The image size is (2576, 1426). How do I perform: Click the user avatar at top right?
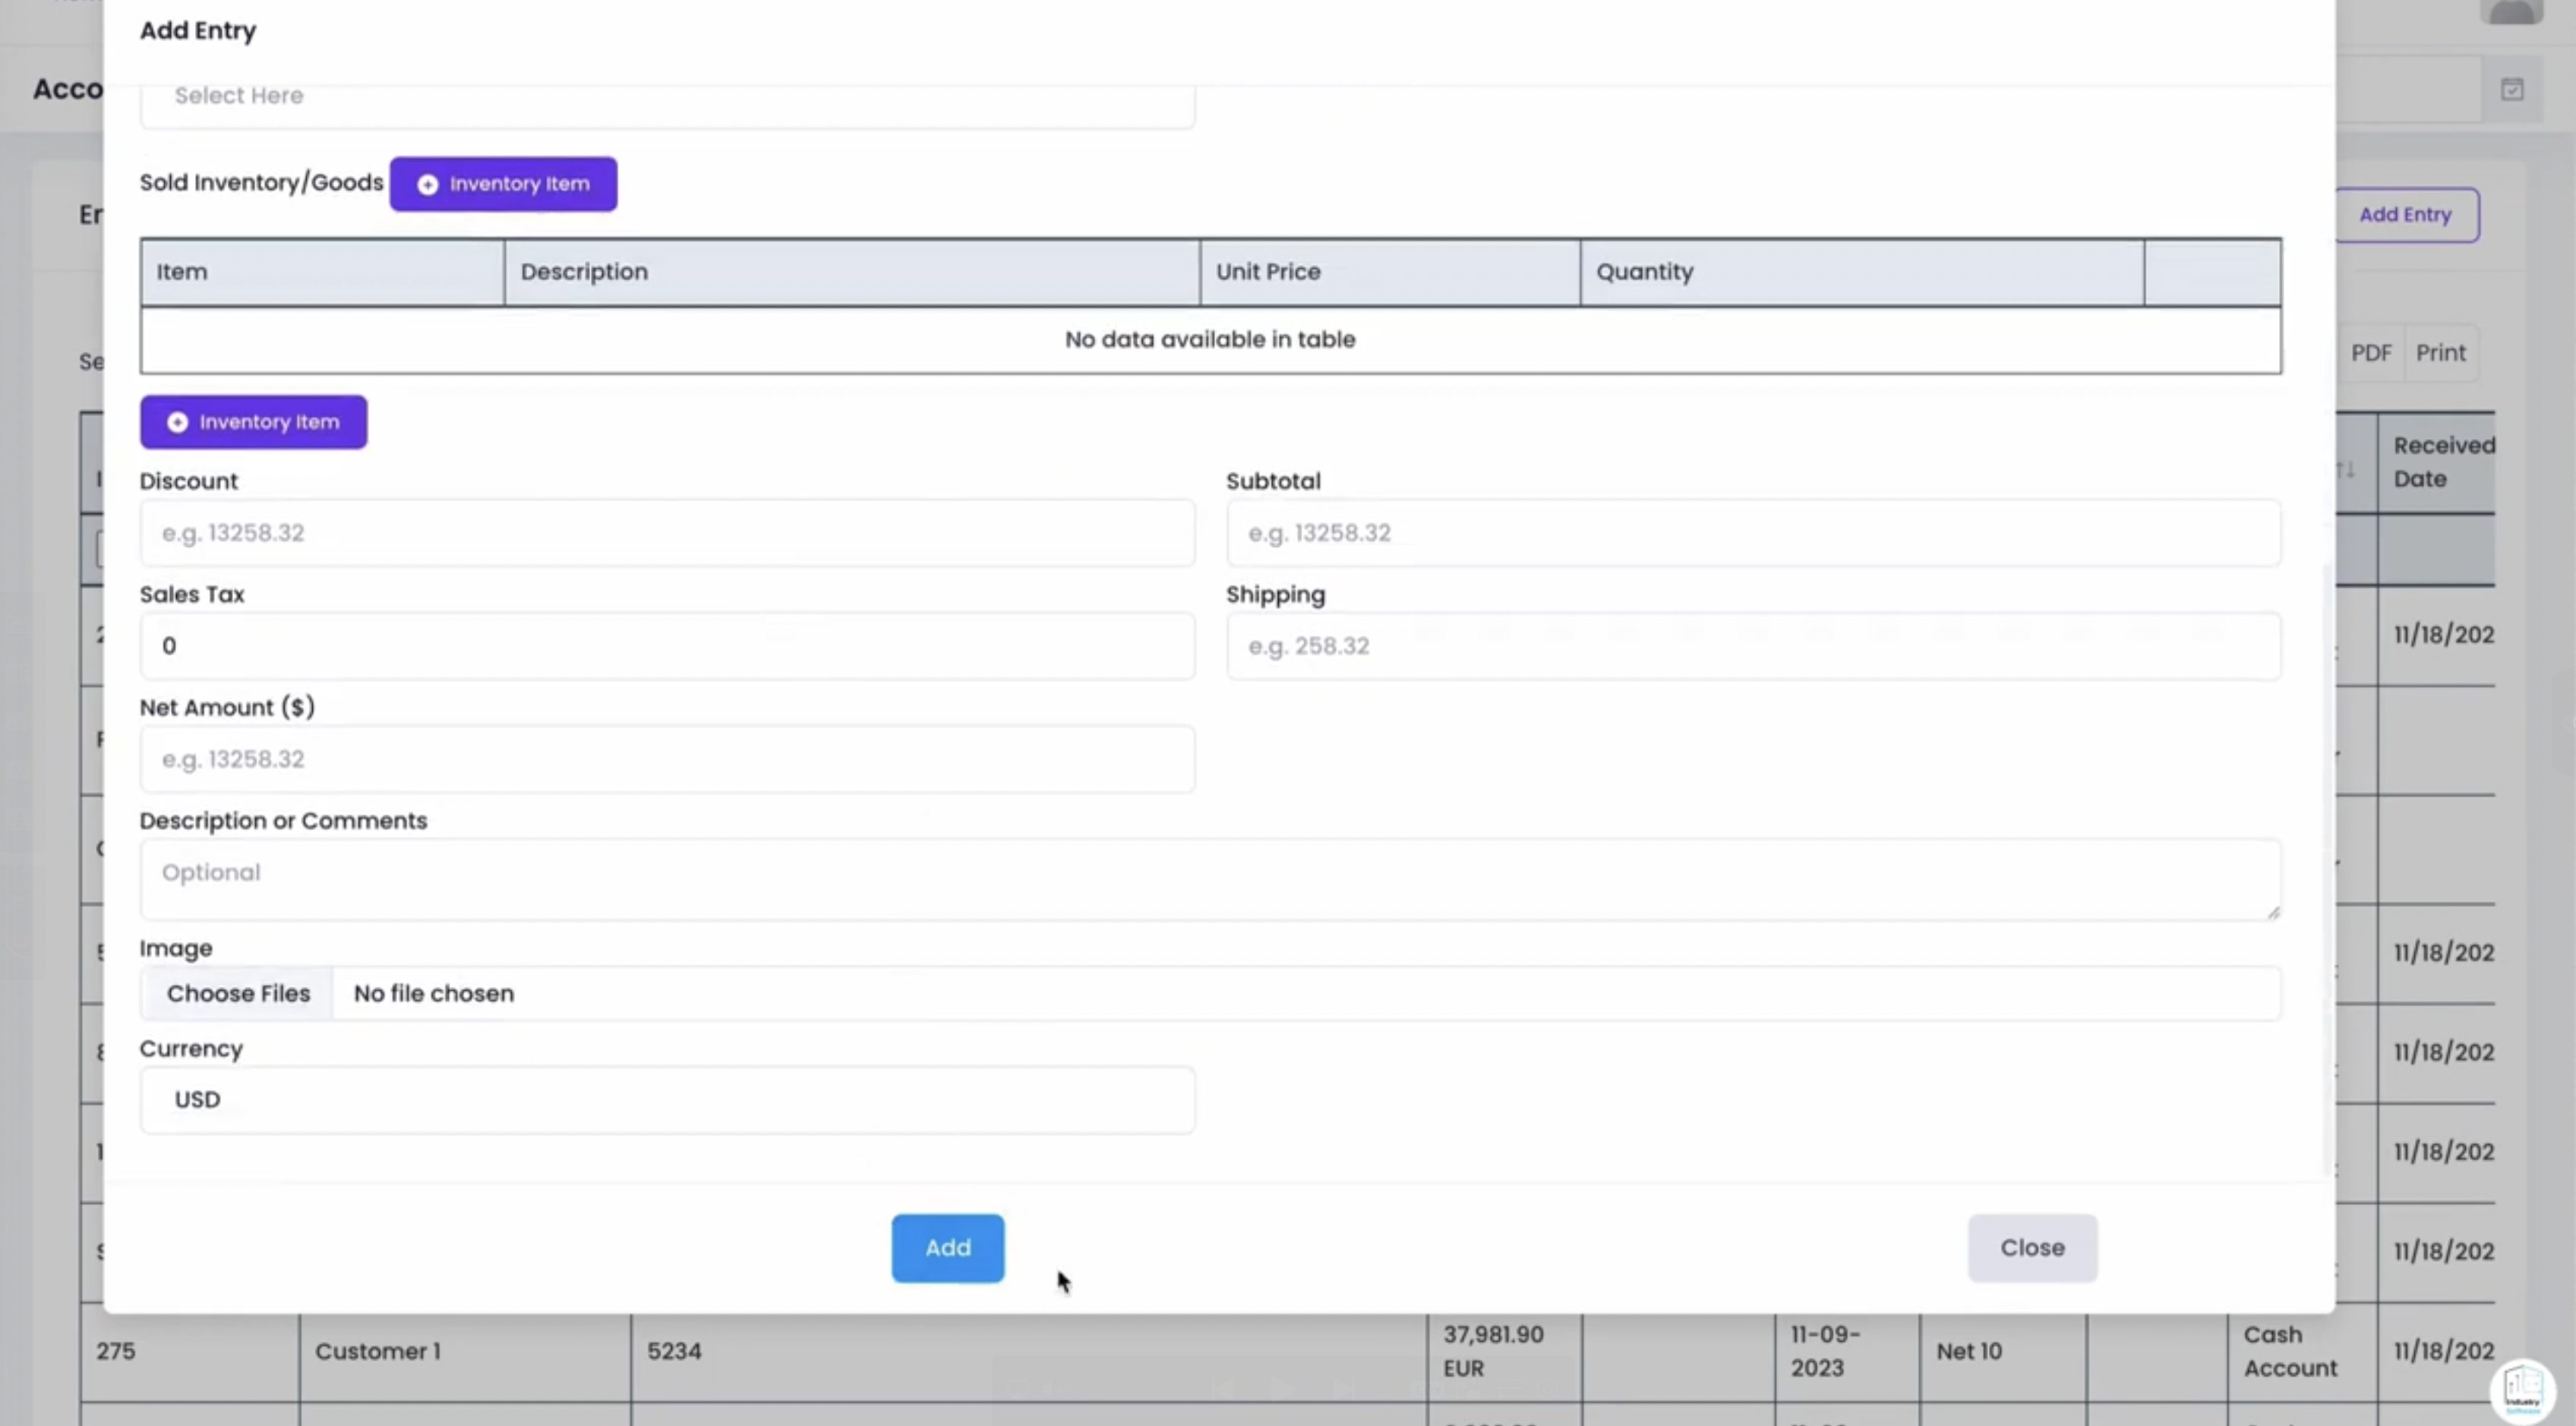pyautogui.click(x=2511, y=12)
